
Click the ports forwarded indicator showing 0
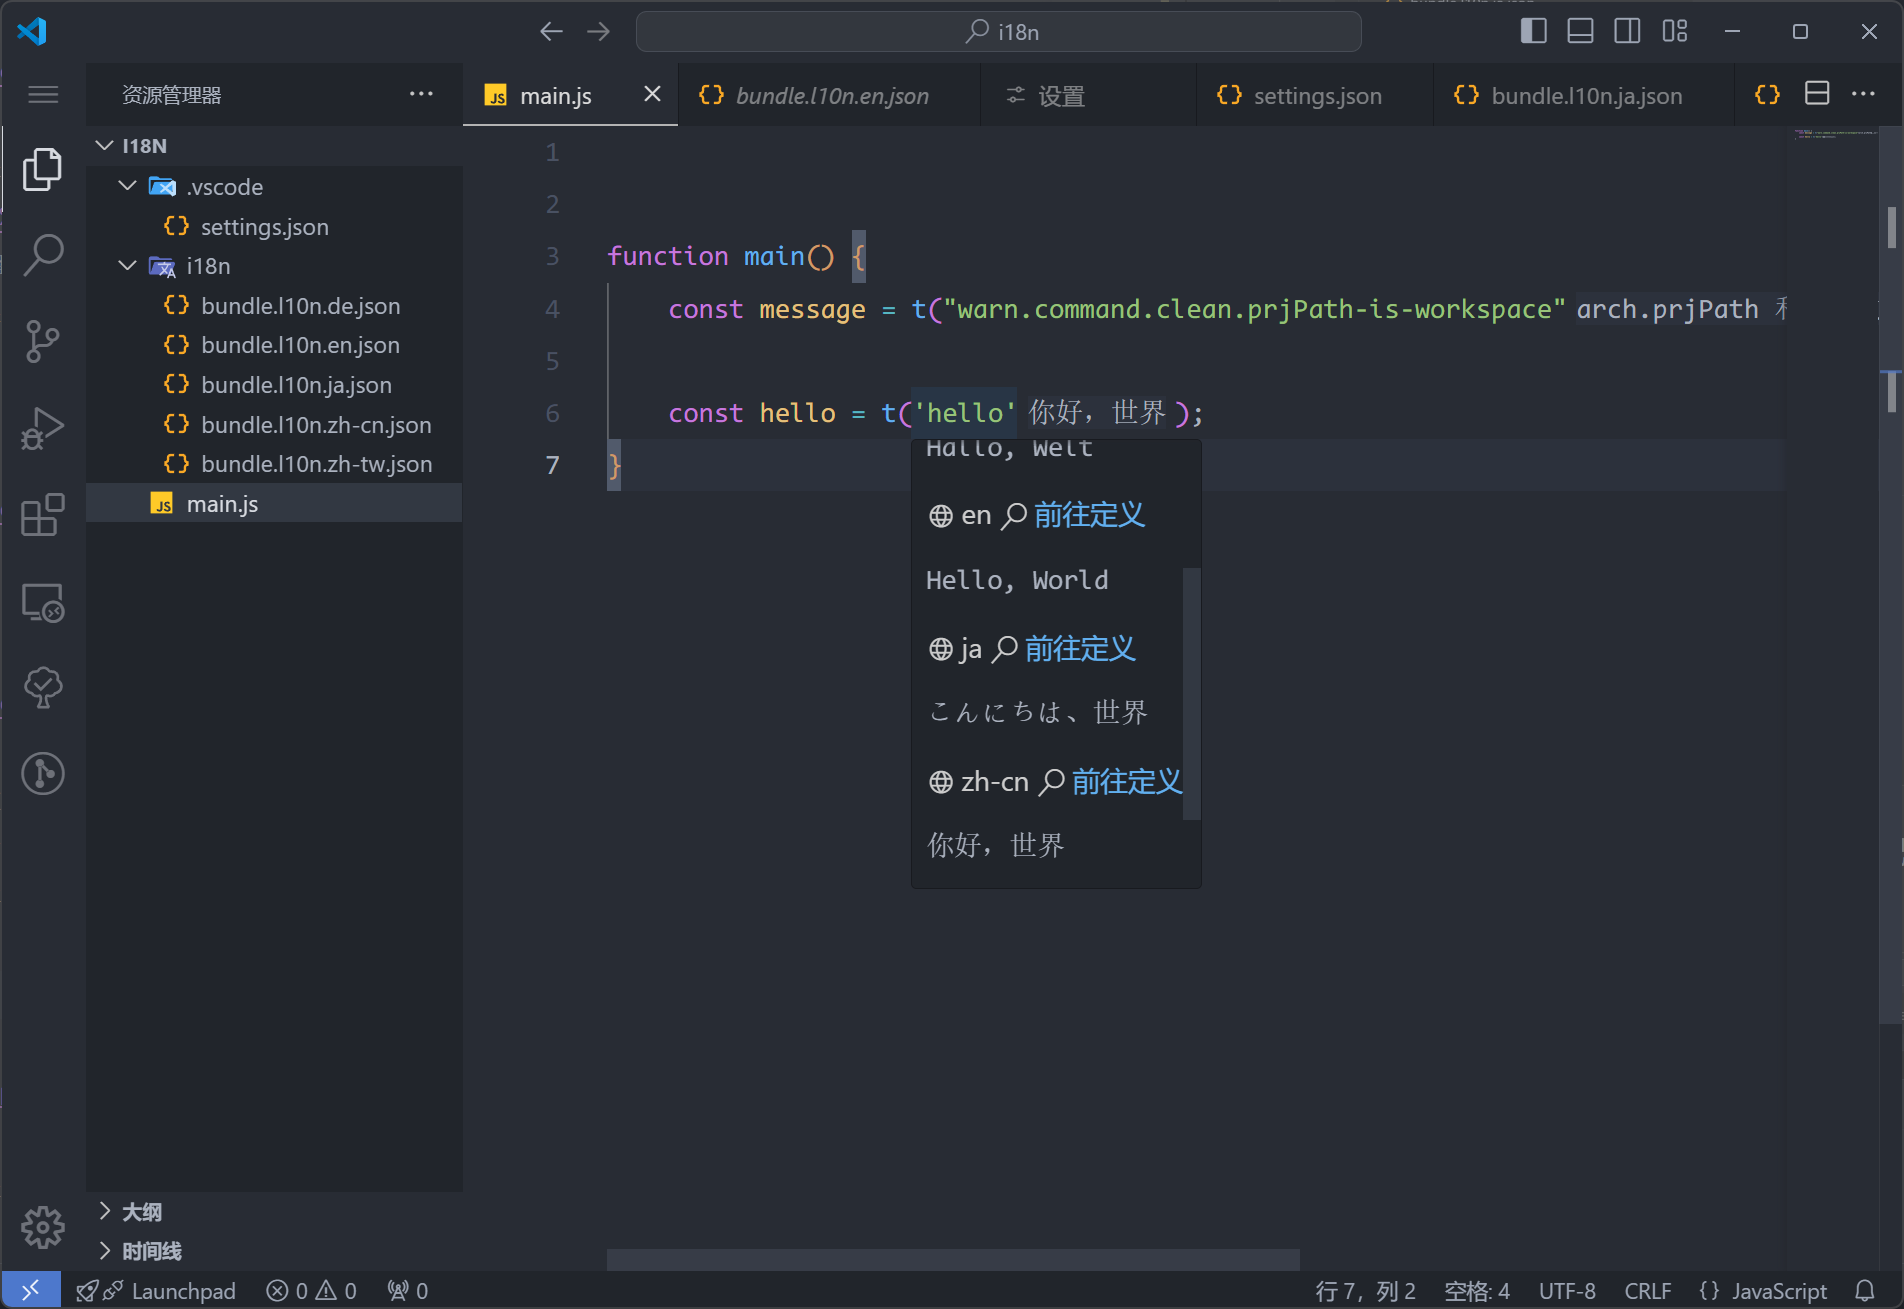(408, 1291)
